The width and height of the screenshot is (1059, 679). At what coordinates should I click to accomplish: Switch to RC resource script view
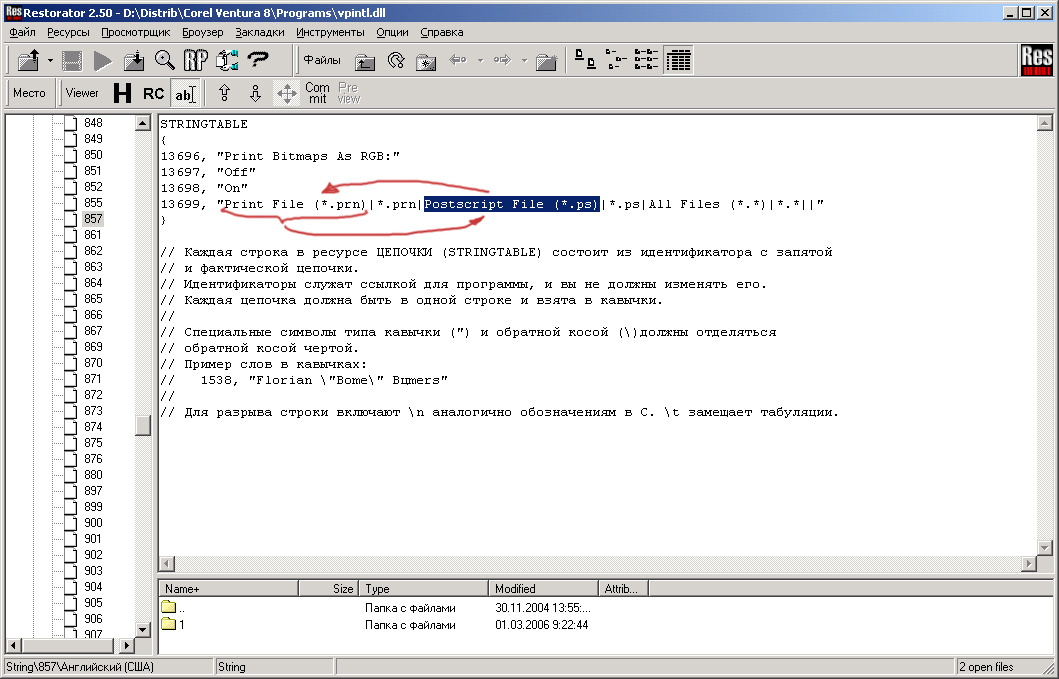tap(153, 94)
